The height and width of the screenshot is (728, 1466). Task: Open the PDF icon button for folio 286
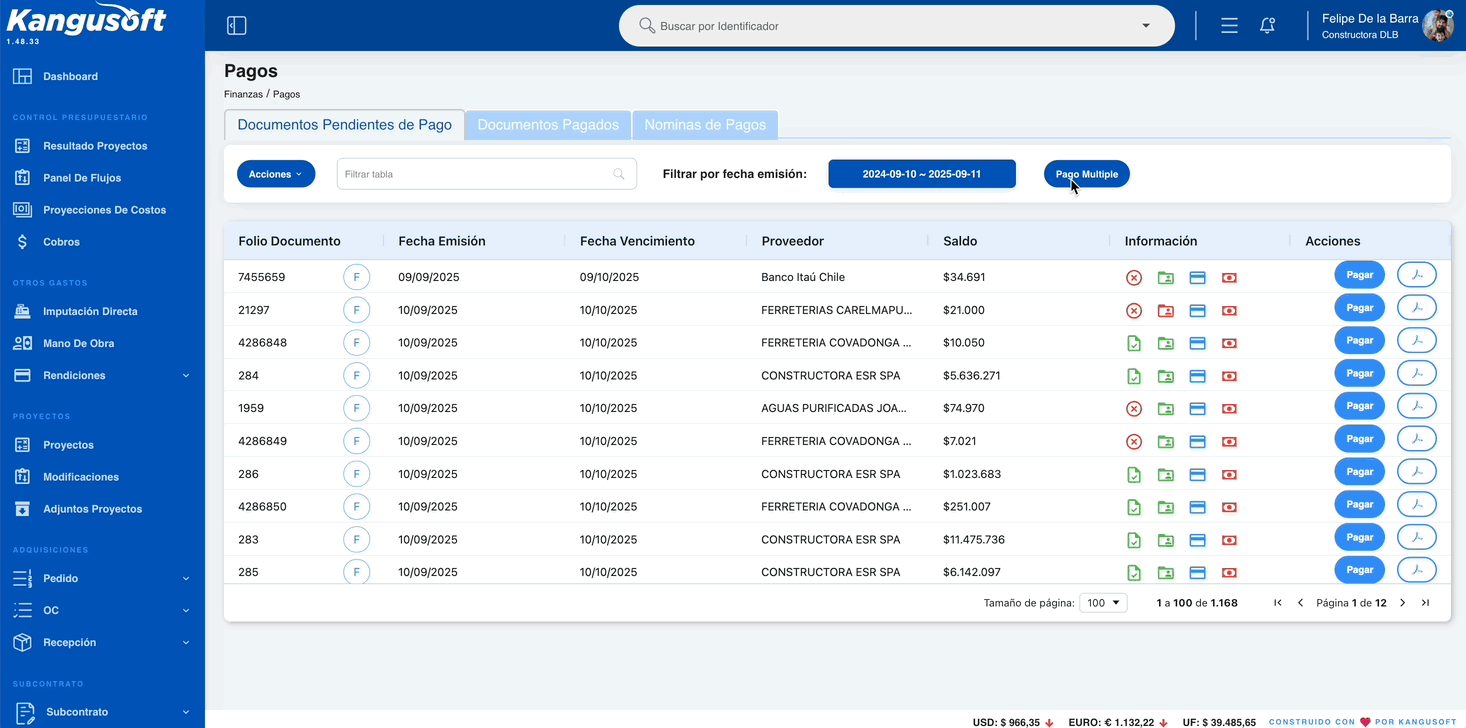point(1416,472)
